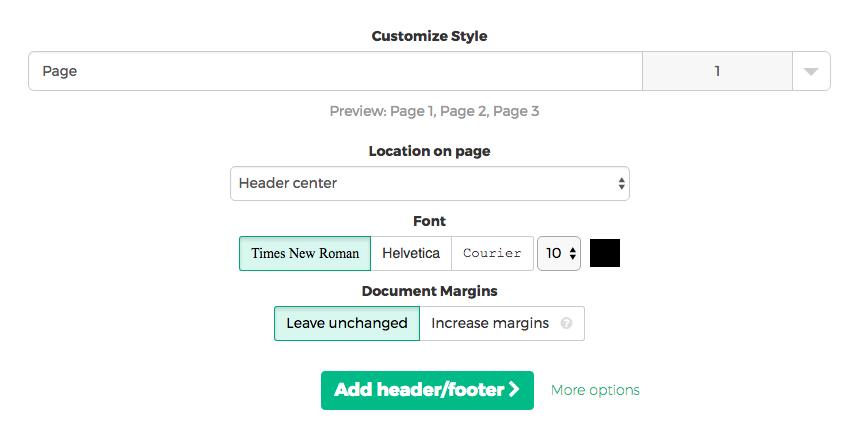The image size is (862, 427).
Task: Select Leave unchanged margins option
Action: [347, 324]
